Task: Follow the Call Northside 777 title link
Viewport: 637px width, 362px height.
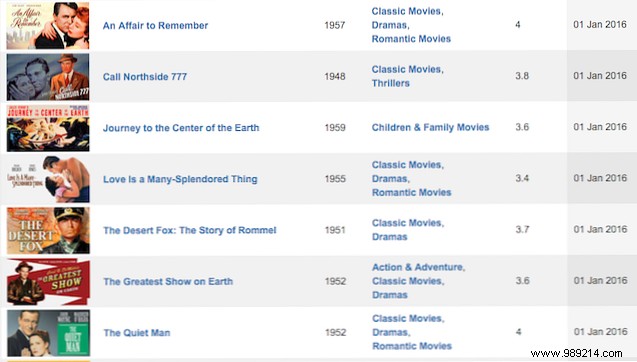Action: 145,77
